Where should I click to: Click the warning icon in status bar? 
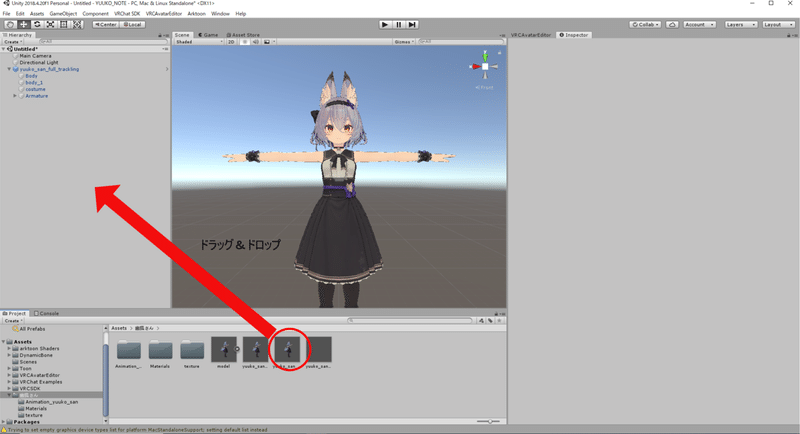coord(4,430)
